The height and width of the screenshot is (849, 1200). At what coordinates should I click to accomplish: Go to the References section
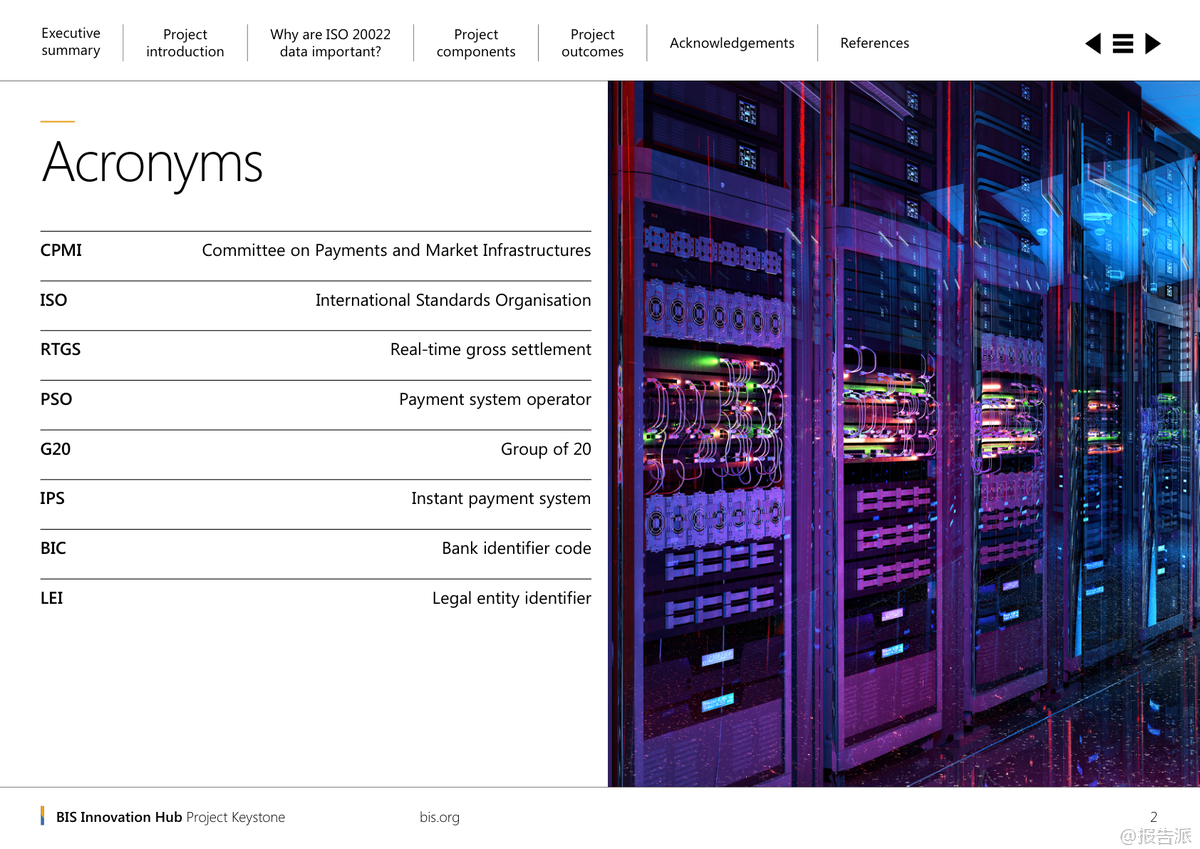[x=874, y=43]
